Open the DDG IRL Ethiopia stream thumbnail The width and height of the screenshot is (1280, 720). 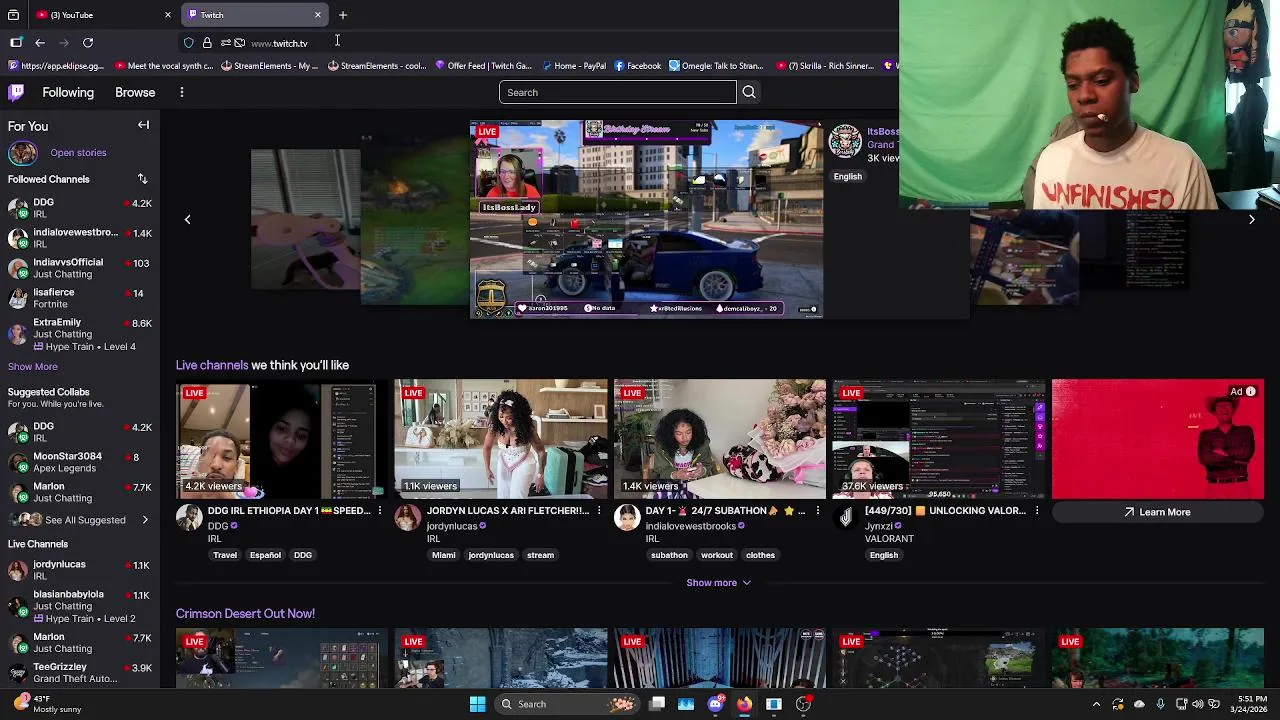pos(281,439)
